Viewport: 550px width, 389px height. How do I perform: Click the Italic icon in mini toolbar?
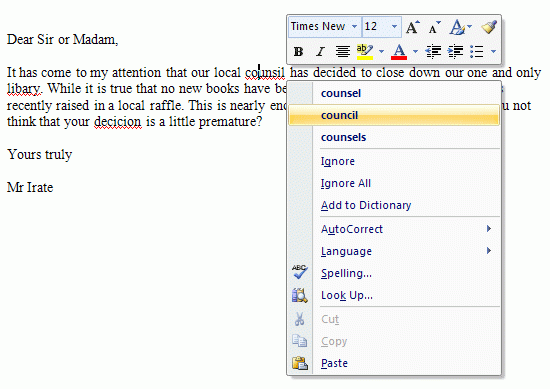pyautogui.click(x=320, y=52)
